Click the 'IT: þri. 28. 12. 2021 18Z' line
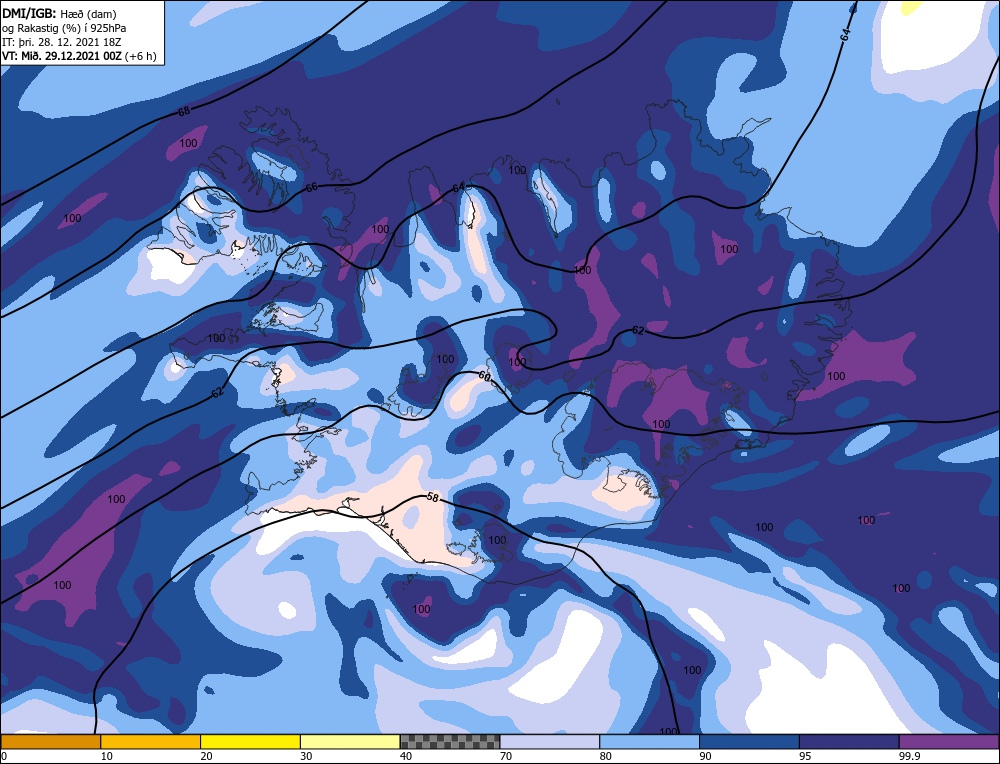Viewport: 1000px width, 764px height. (61, 42)
